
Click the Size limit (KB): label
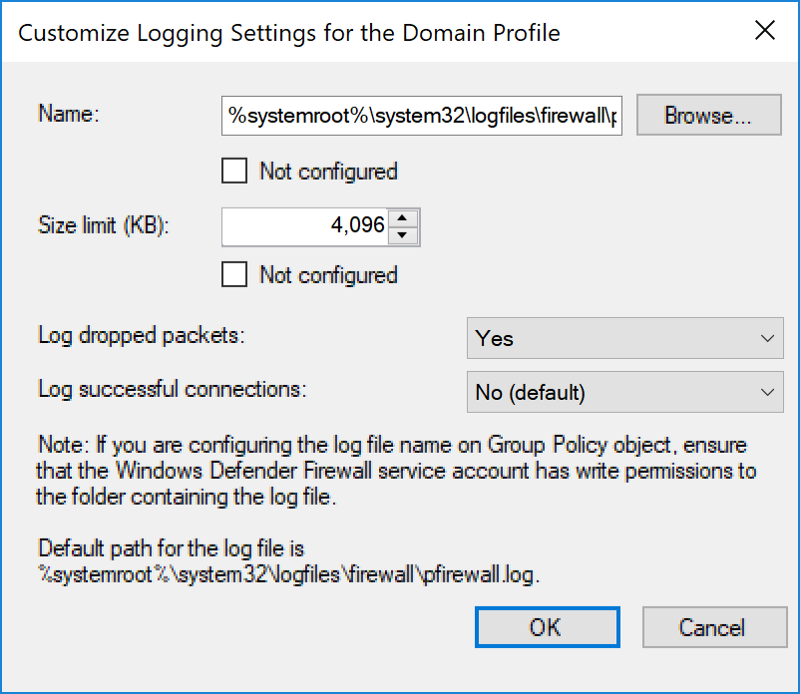coord(103,225)
